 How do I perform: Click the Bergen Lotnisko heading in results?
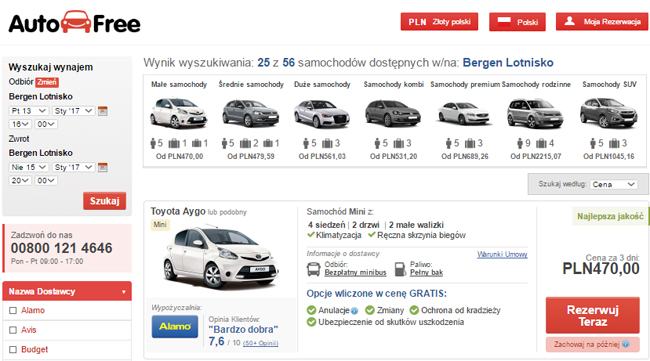tap(508, 63)
